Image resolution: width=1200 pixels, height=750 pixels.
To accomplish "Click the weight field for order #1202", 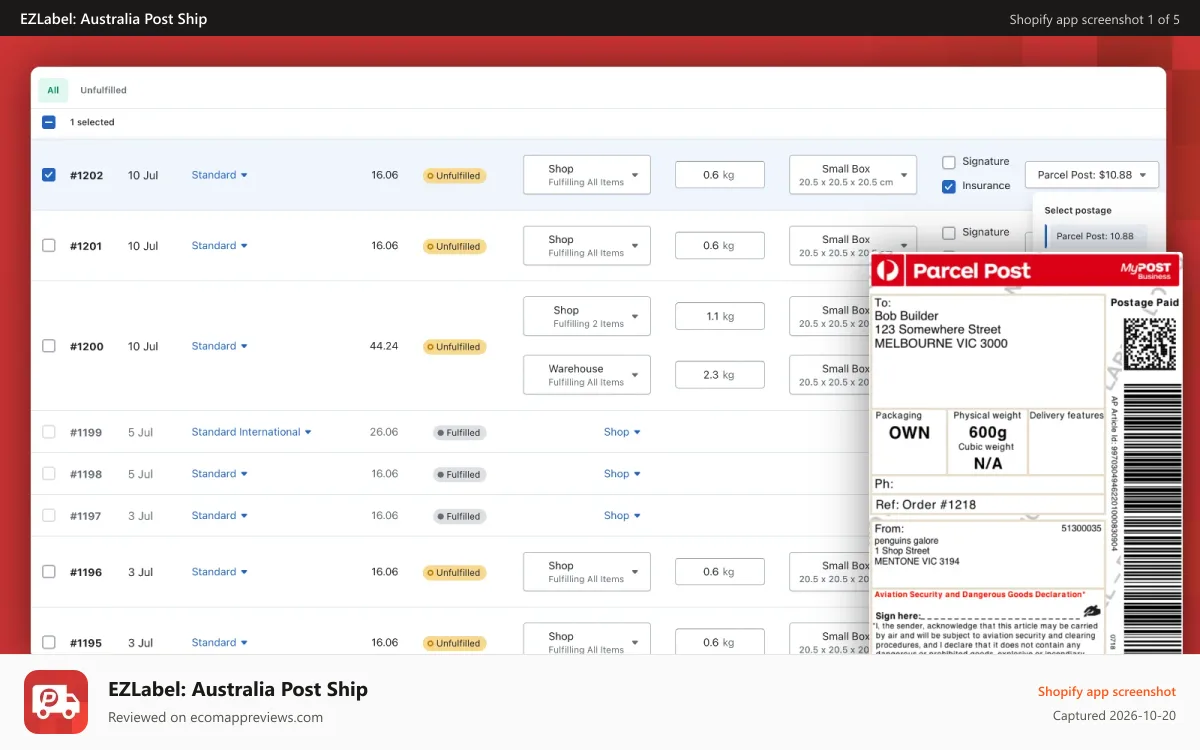I will click(720, 175).
